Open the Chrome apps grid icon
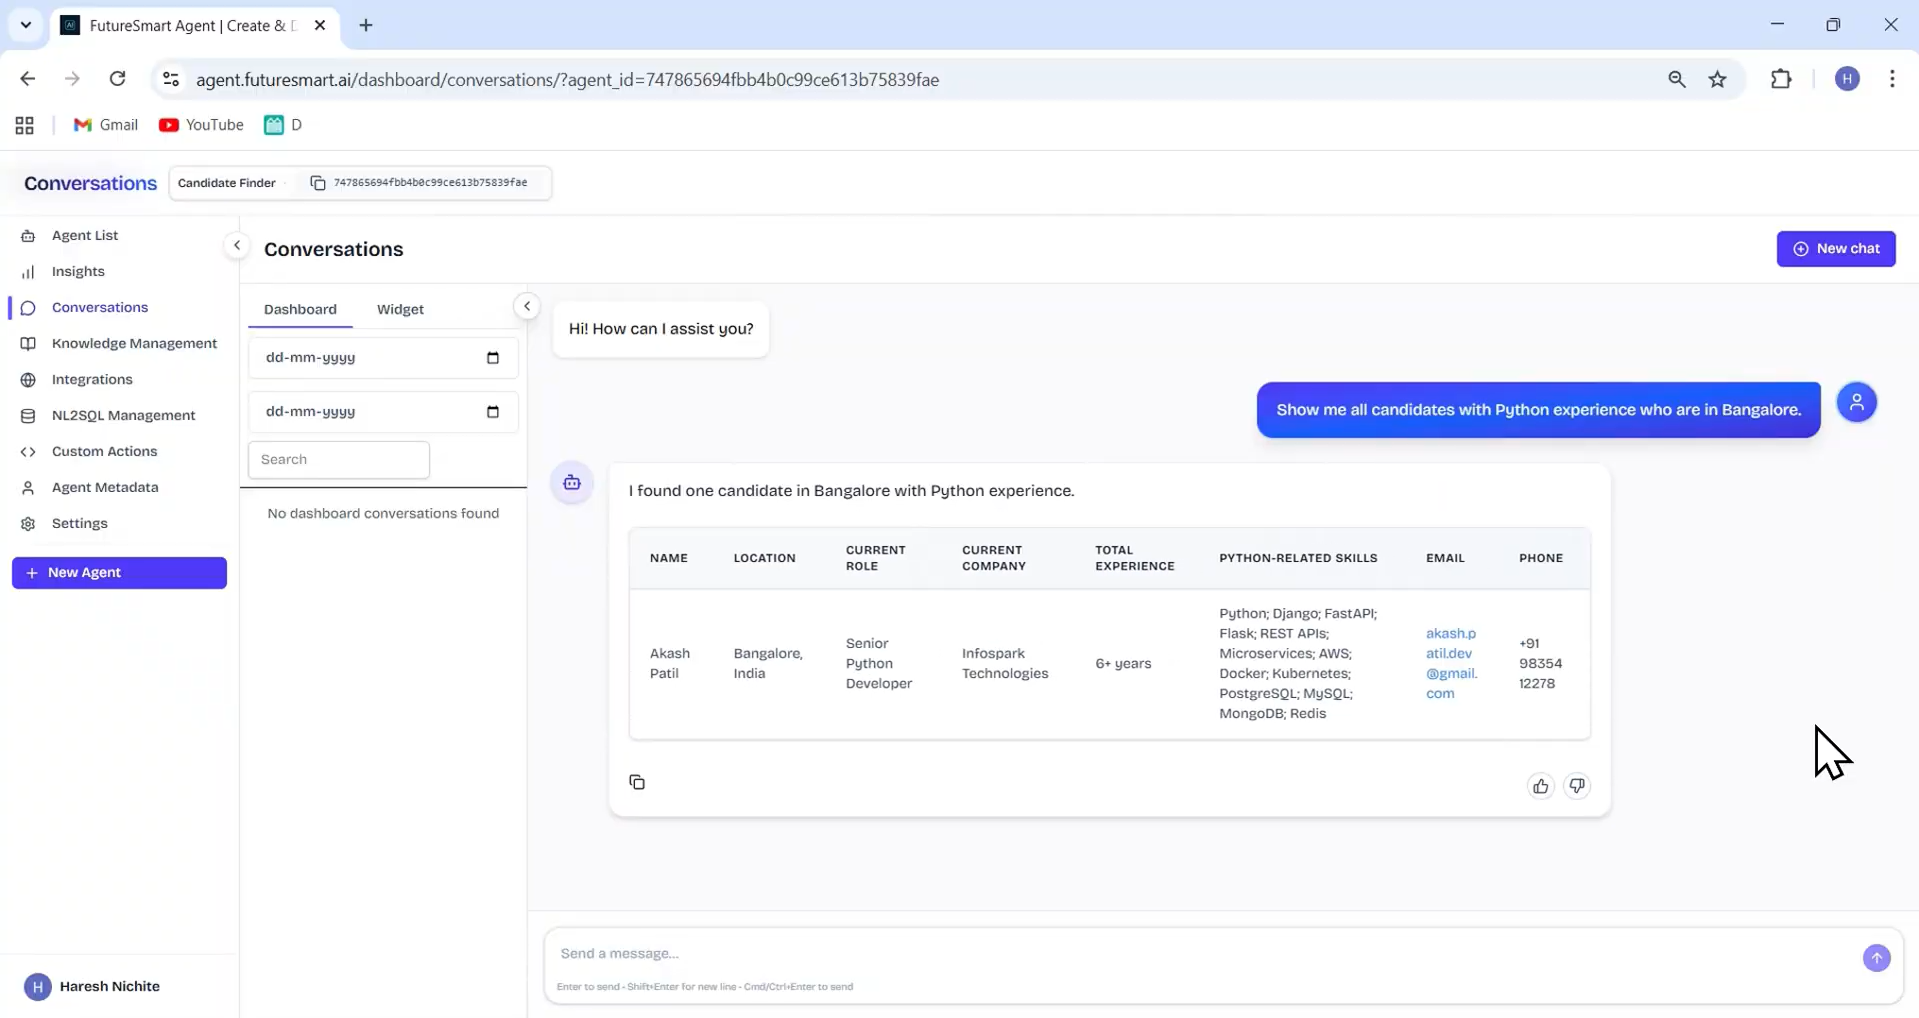This screenshot has height=1018, width=1919. click(25, 125)
